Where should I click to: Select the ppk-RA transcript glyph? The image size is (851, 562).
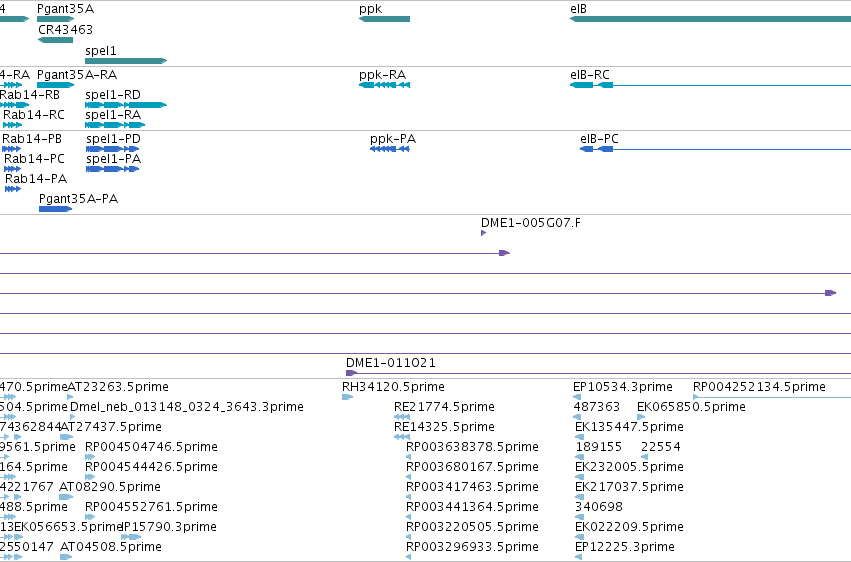coord(384,85)
